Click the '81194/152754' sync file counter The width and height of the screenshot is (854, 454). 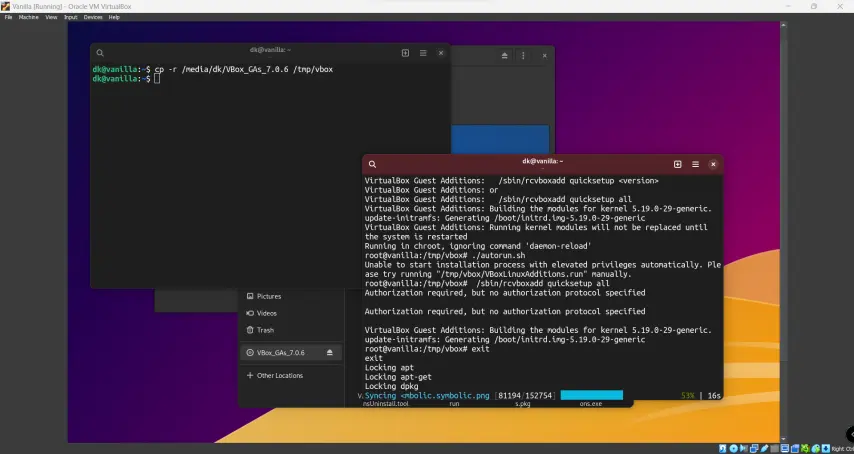pyautogui.click(x=526, y=396)
